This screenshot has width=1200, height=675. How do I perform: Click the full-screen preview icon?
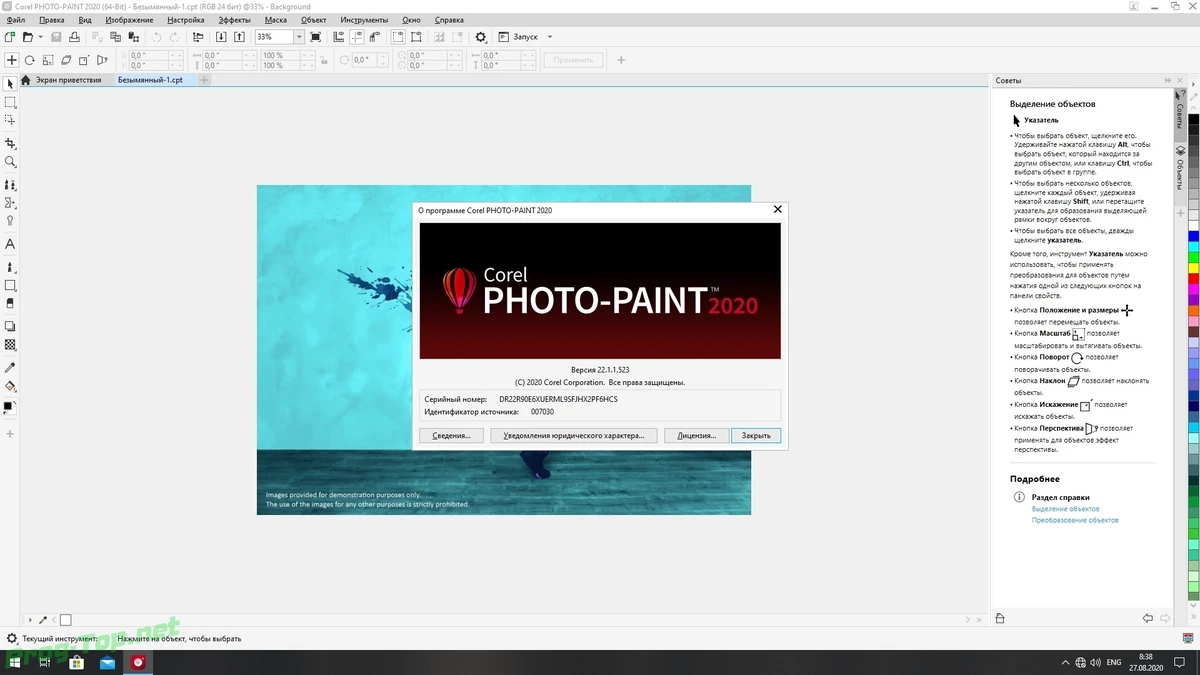(x=316, y=37)
